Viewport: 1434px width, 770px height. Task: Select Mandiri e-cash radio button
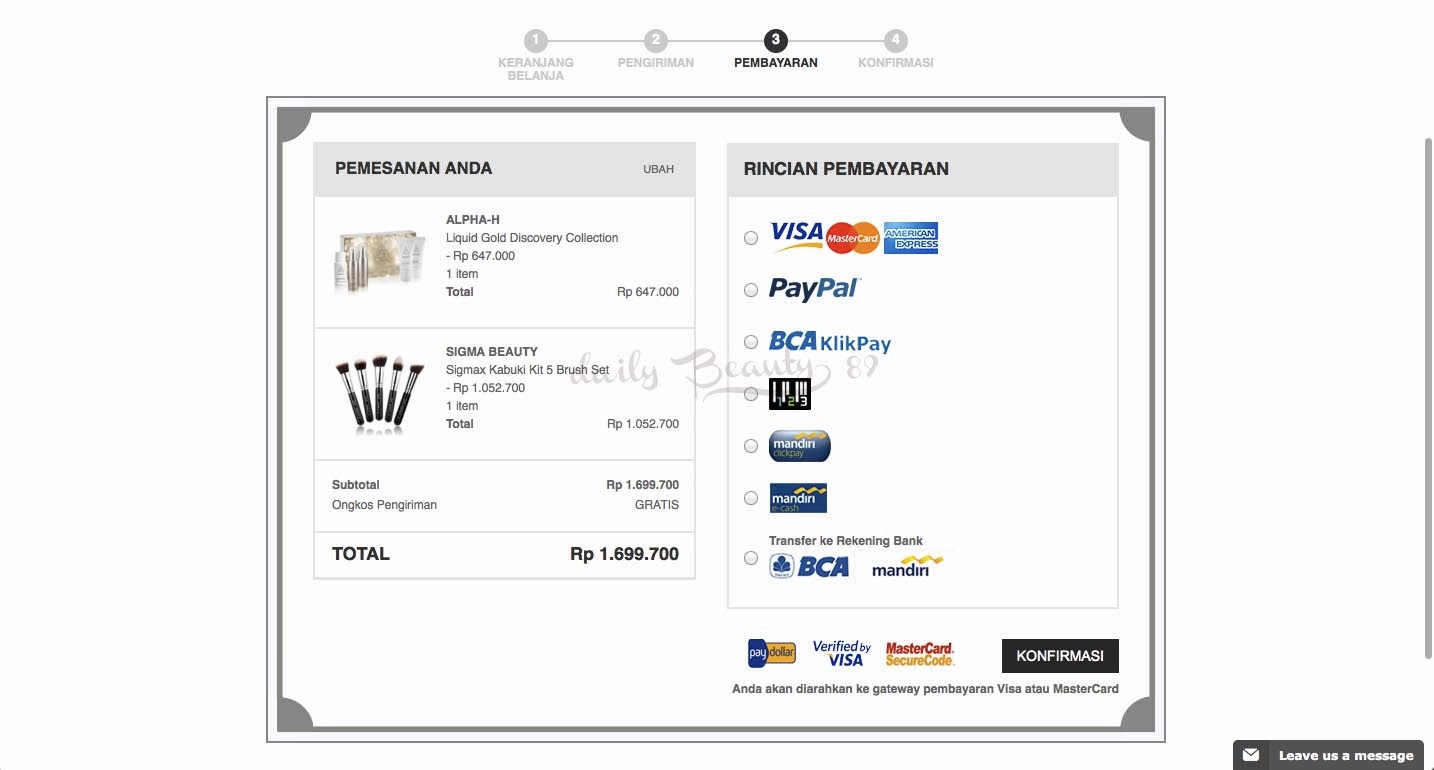tap(751, 498)
